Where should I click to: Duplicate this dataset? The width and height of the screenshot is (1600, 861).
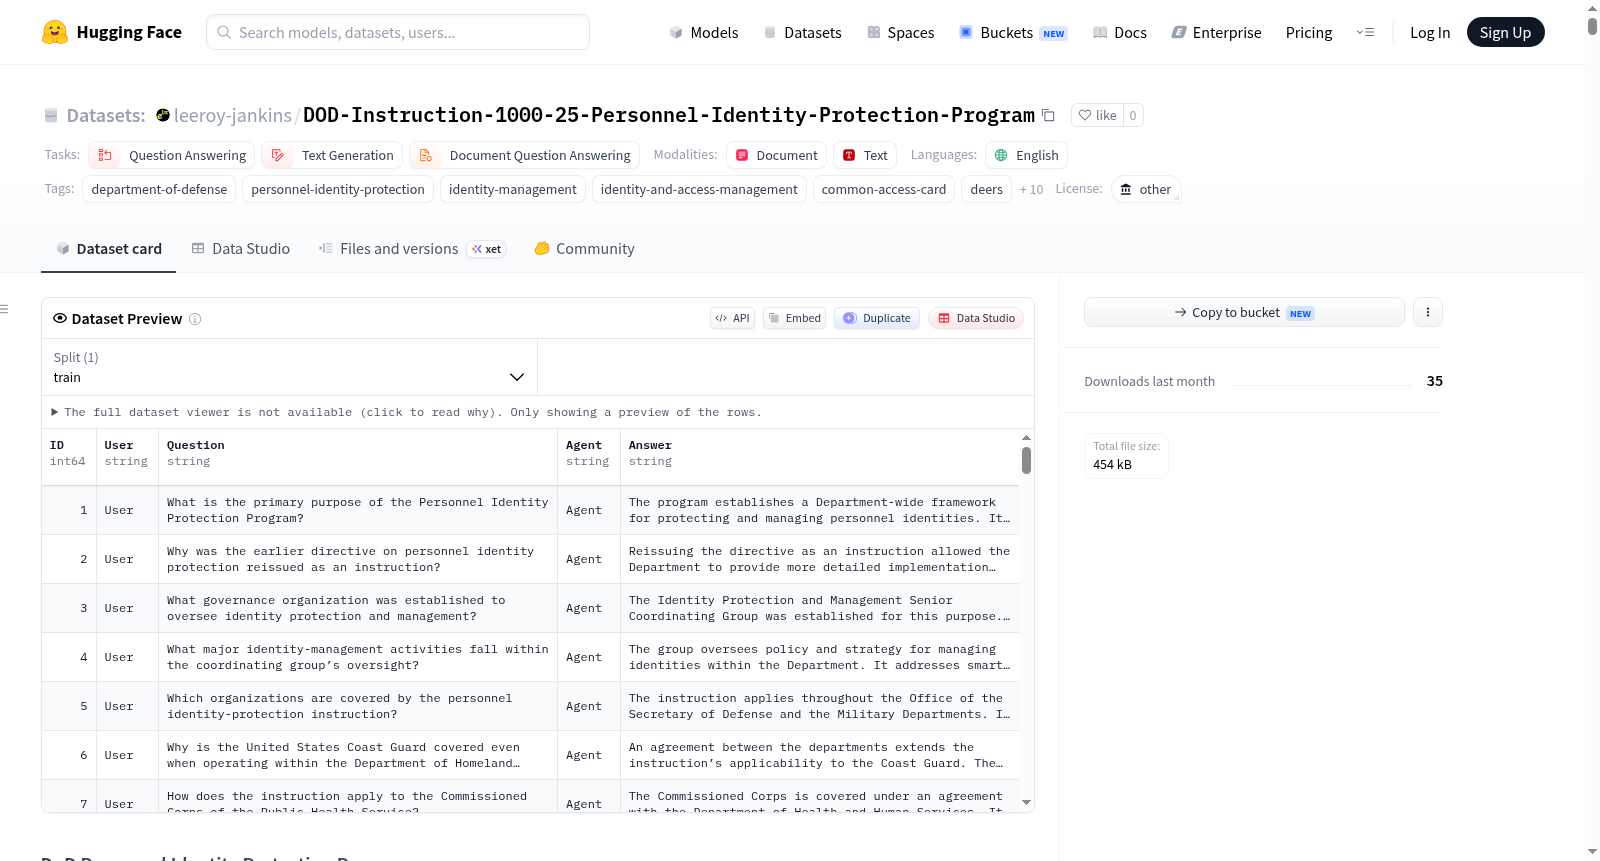coord(876,318)
